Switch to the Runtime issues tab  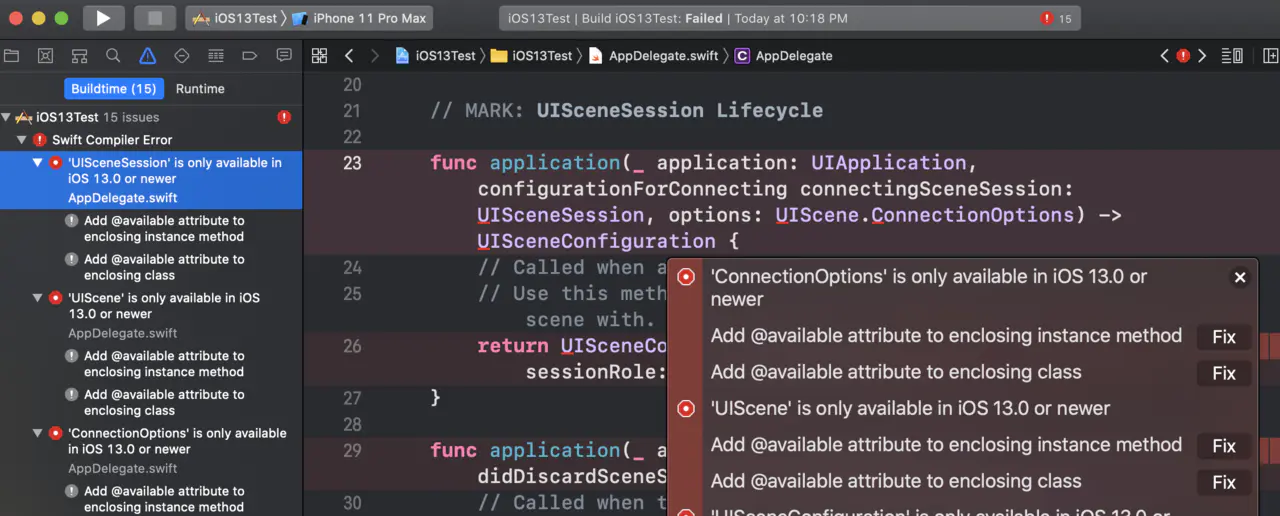200,89
